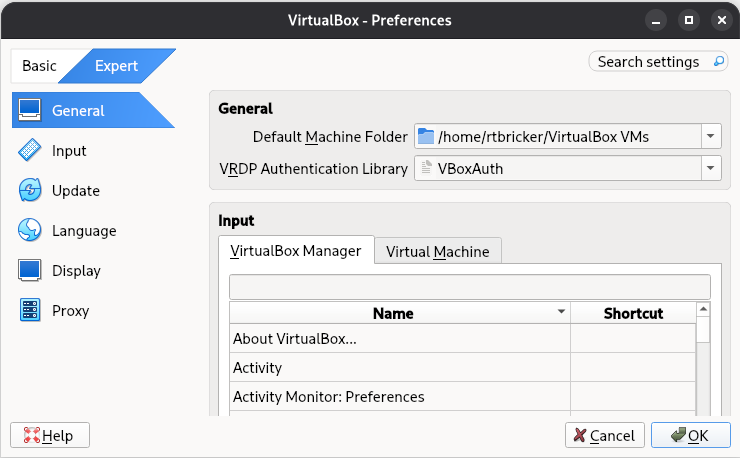
Task: Confirm with the OK button
Action: pyautogui.click(x=691, y=435)
